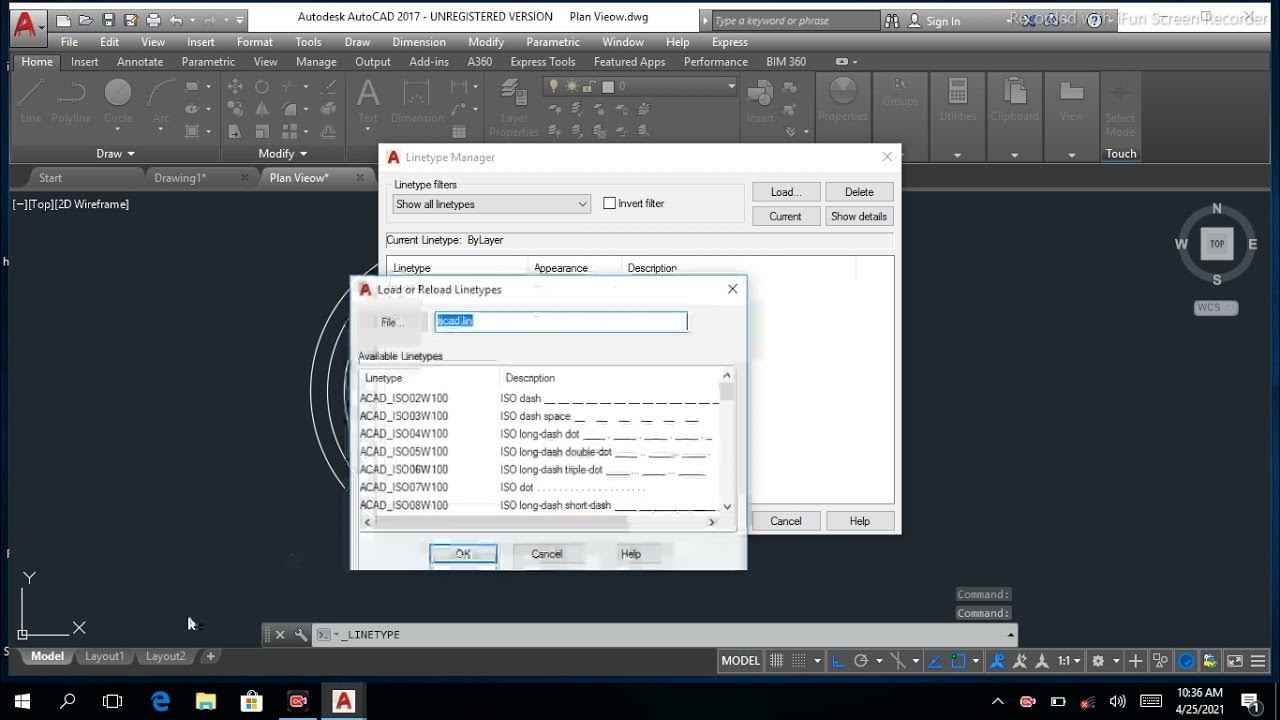Select the Move tool in the Modify panel
Image resolution: width=1280 pixels, height=720 pixels.
tap(235, 87)
